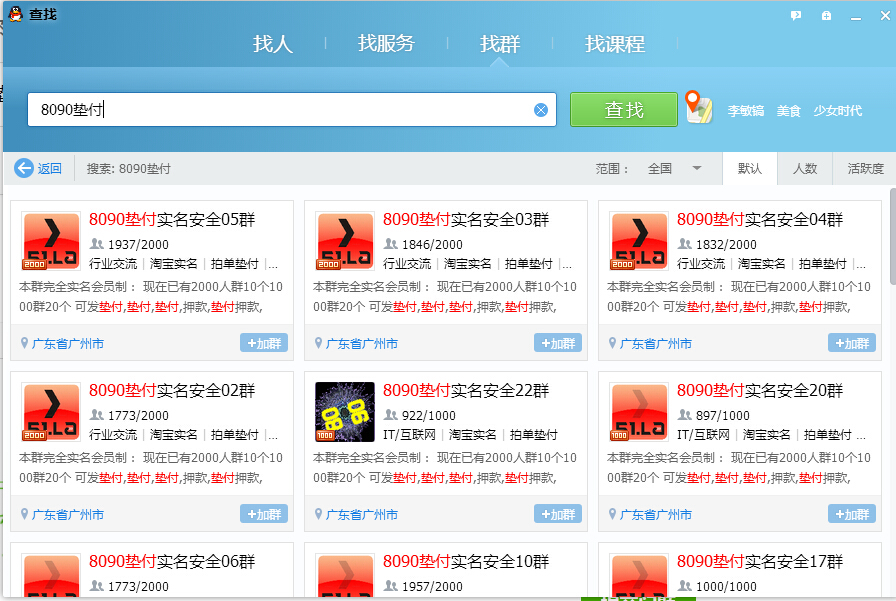Open avatar of 8090垫付实名安全22群
Screen dimensions: 896x601
click(x=345, y=412)
